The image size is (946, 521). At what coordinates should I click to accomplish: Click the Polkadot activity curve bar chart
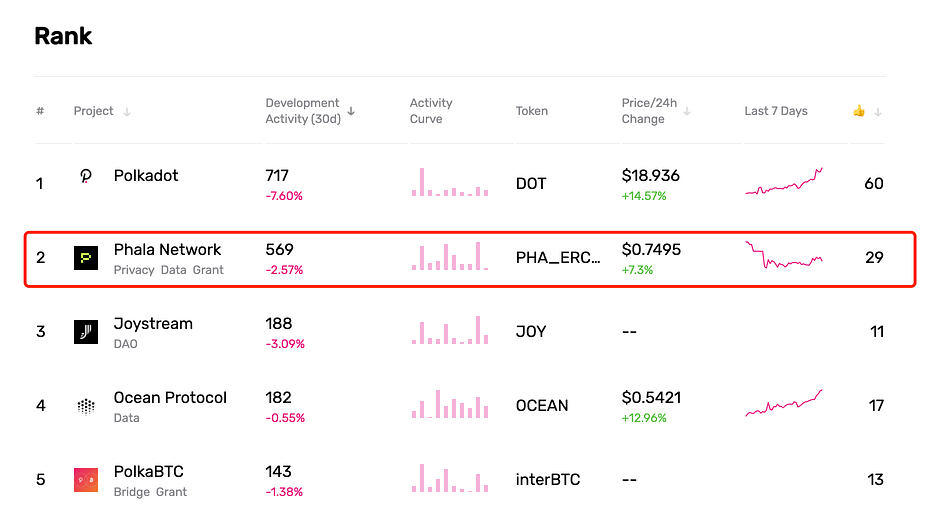(x=450, y=182)
